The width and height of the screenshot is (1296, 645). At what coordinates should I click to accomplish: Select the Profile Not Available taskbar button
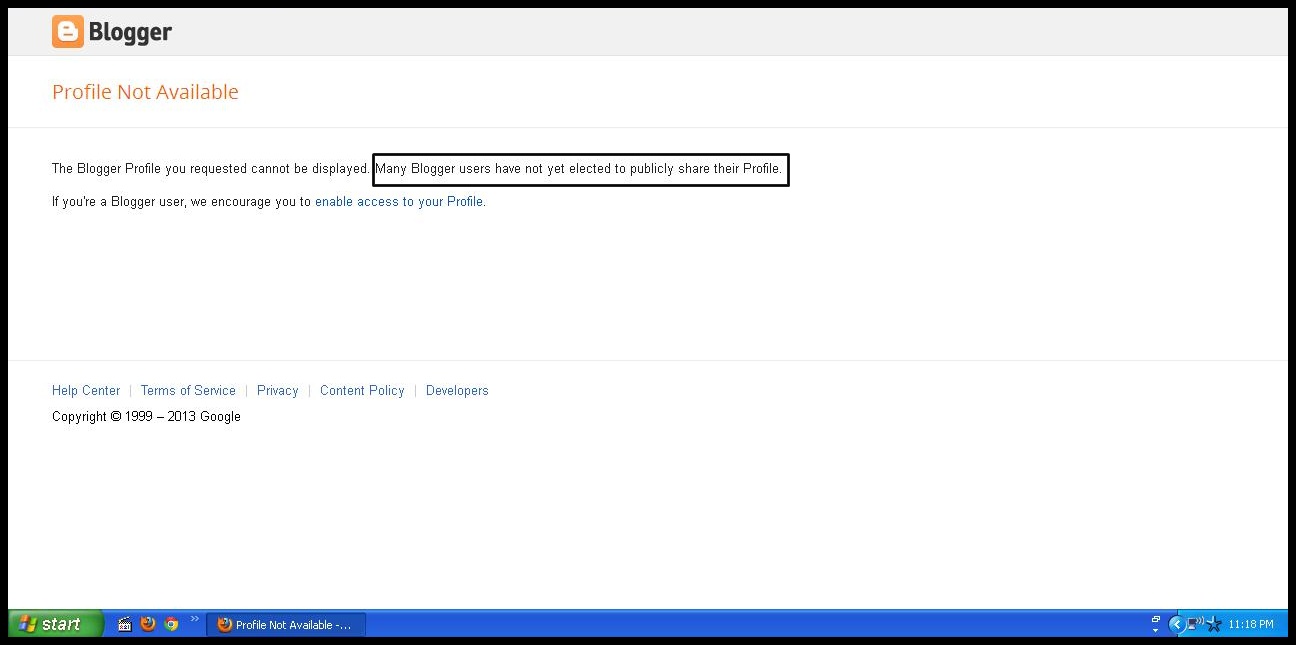click(286, 624)
